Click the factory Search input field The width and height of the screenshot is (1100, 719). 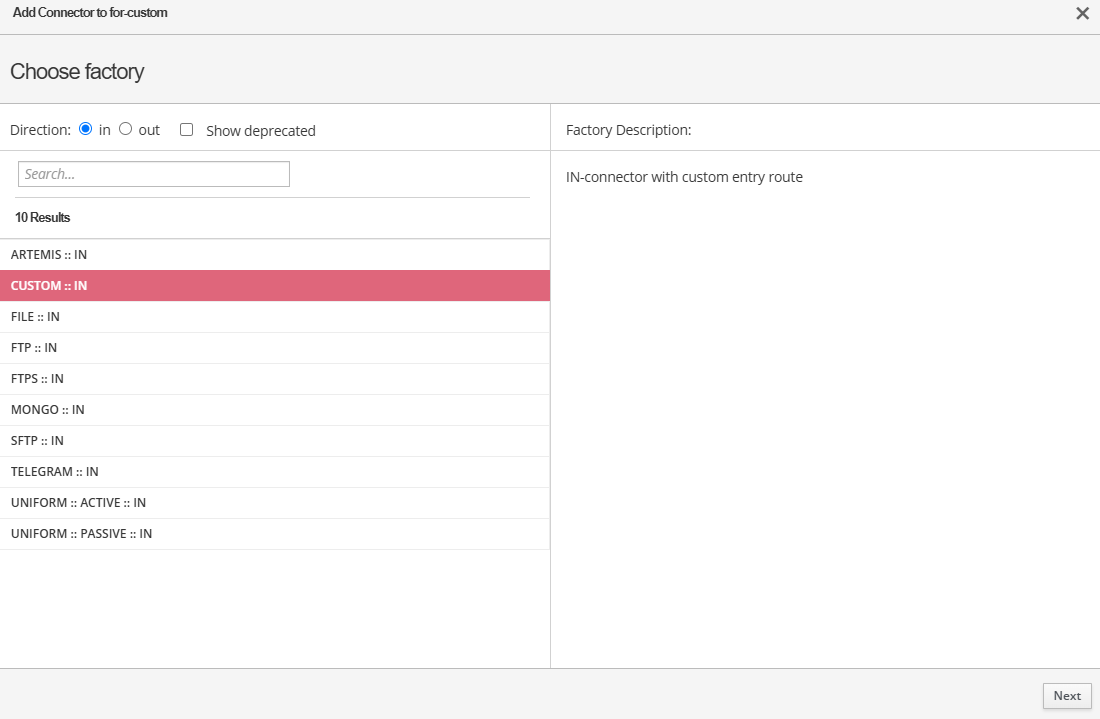(154, 174)
